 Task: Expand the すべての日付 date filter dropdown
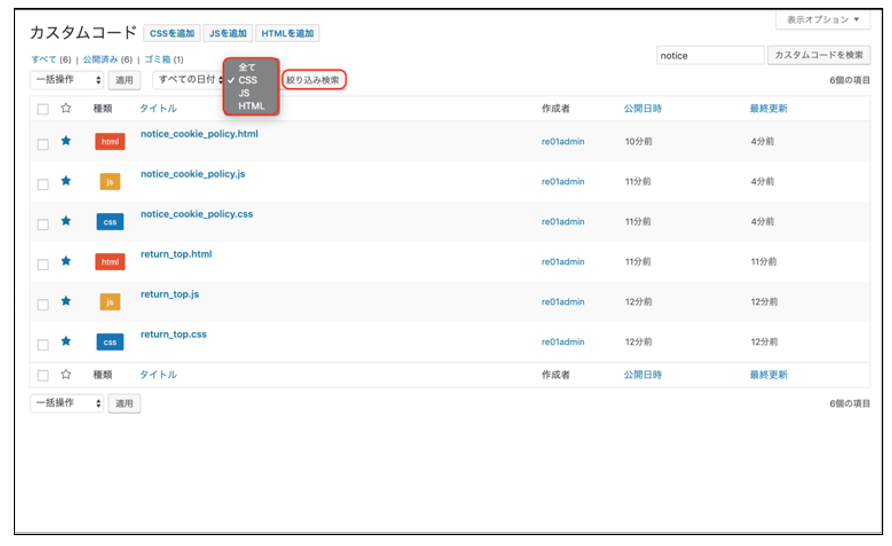click(188, 80)
